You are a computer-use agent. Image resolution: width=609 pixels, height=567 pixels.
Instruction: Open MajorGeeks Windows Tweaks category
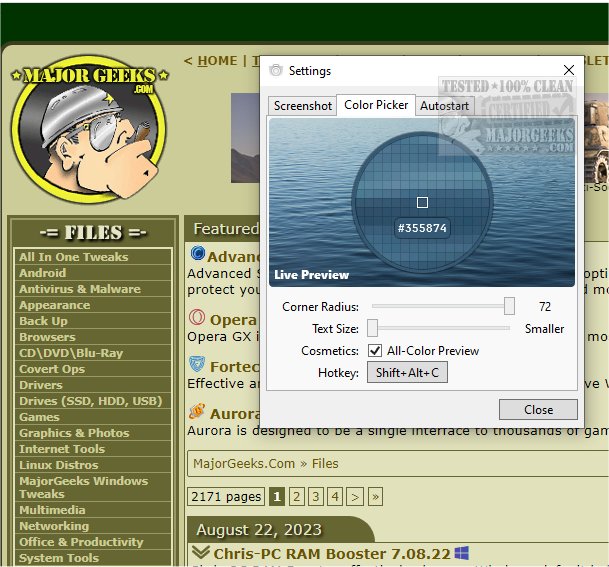(x=84, y=487)
